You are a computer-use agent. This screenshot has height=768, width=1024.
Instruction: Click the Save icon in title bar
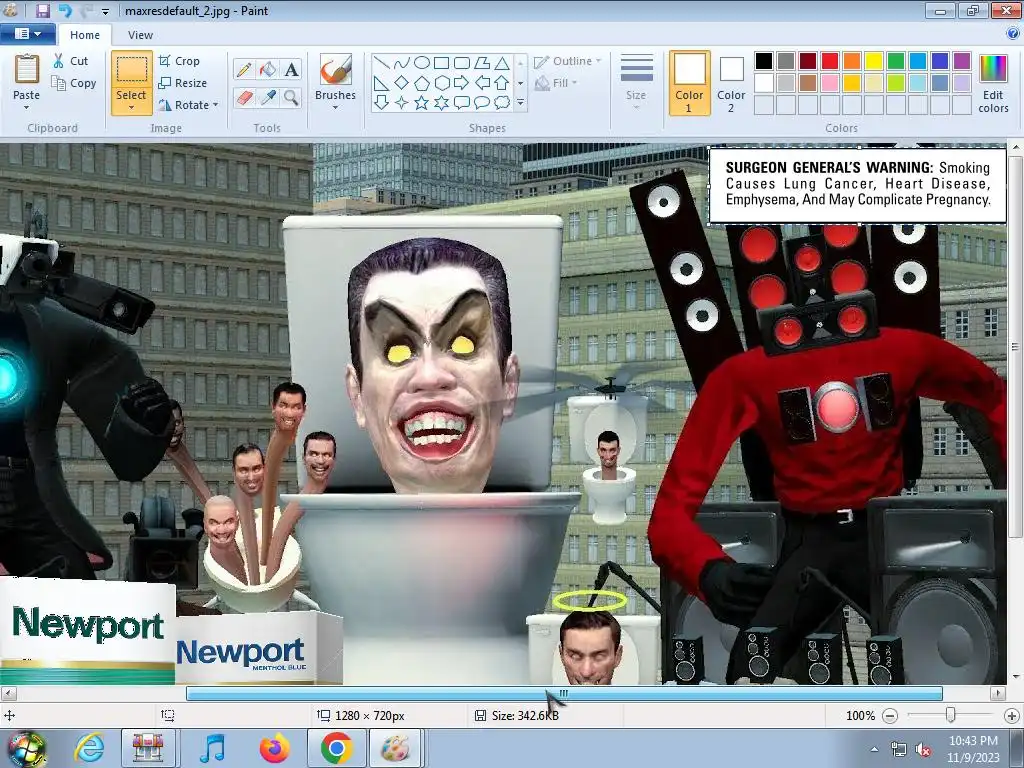43,10
